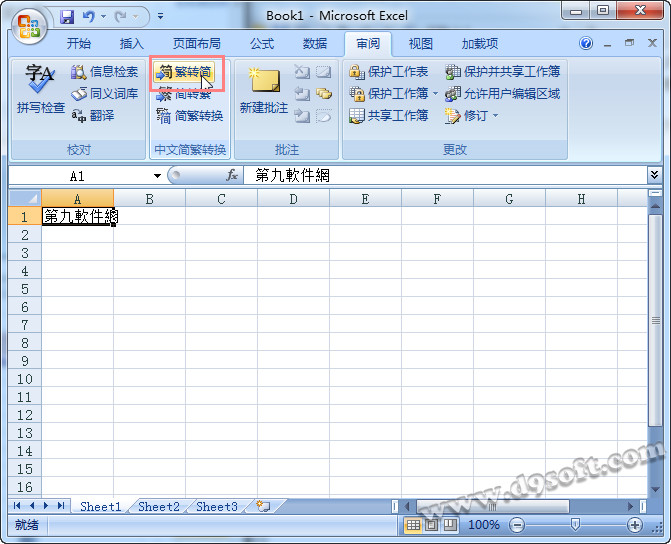The image size is (671, 544).
Task: Convert text with 繁转简
Action: 184,72
